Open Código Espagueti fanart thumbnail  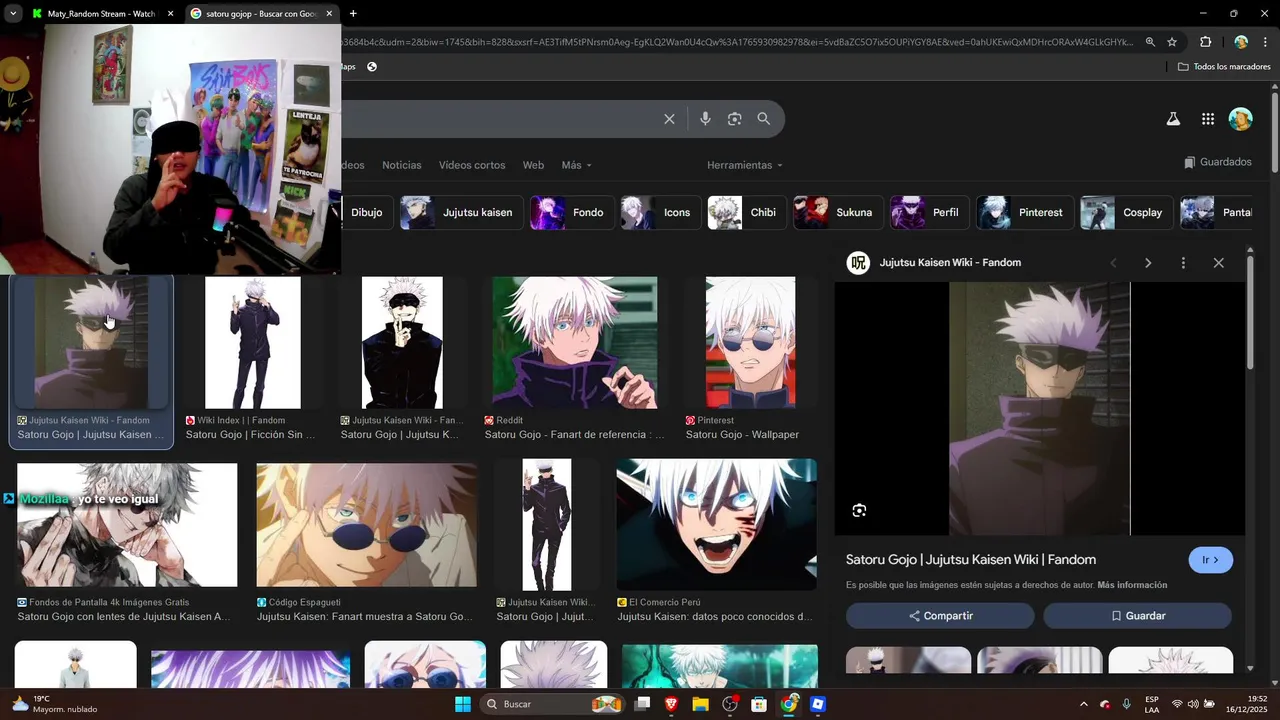point(367,525)
